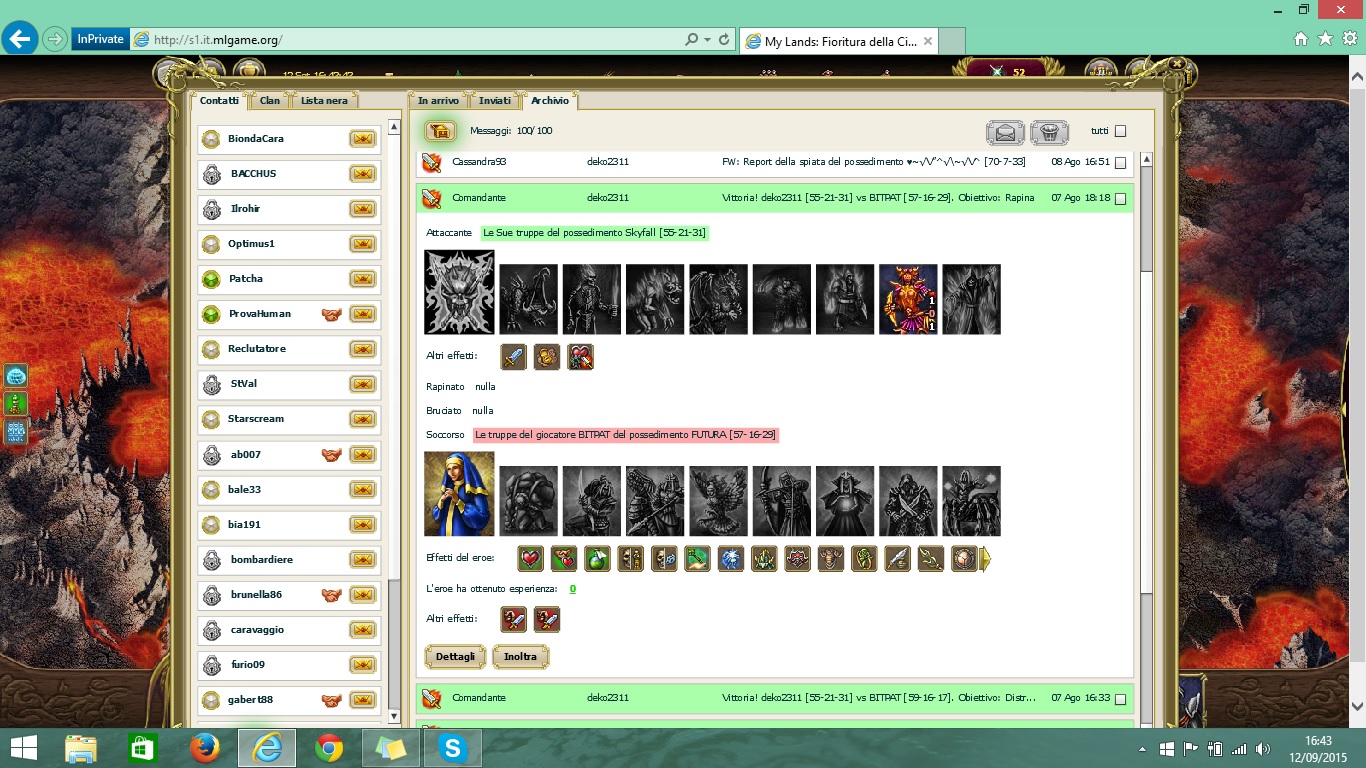
Task: Expand more hero effects with yellow arrow
Action: tap(986, 559)
